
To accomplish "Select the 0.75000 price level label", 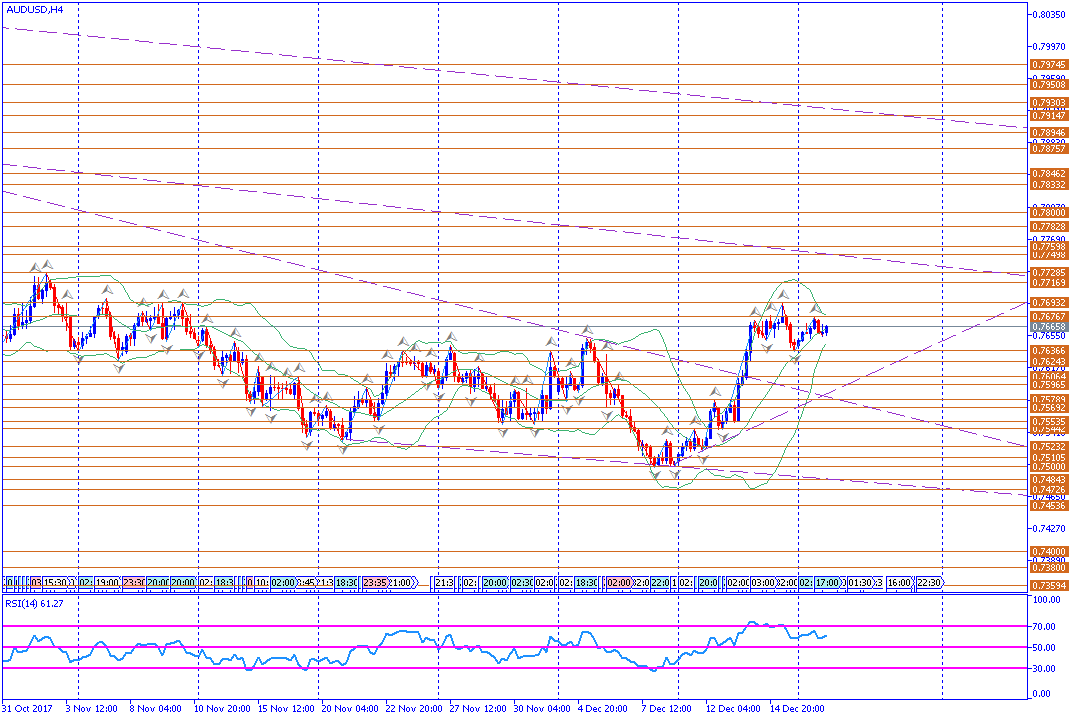I will tap(1050, 466).
